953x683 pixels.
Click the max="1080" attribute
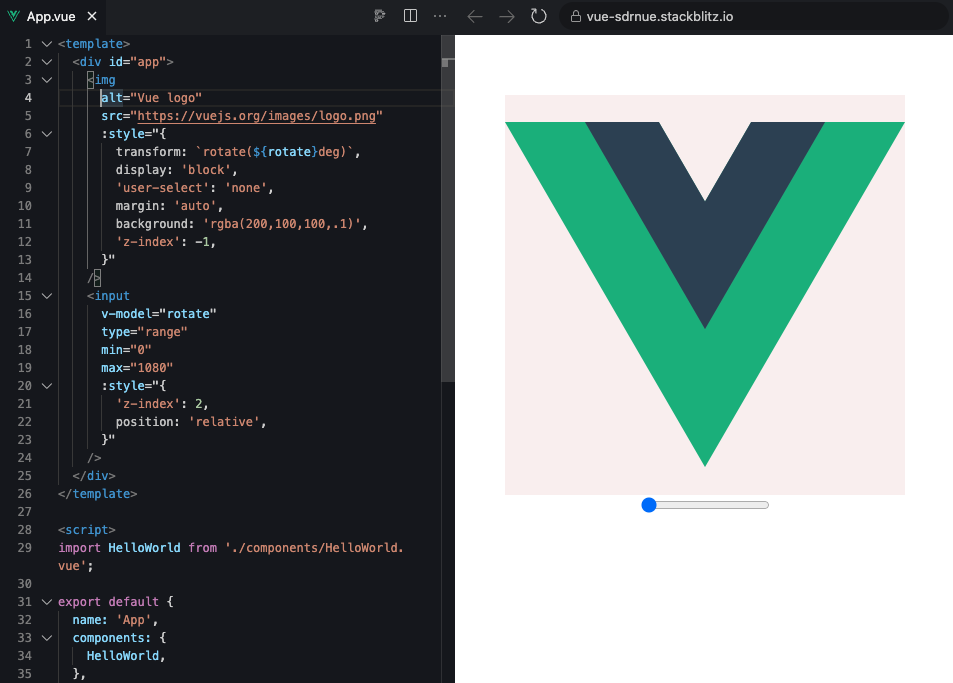pyautogui.click(x=137, y=368)
